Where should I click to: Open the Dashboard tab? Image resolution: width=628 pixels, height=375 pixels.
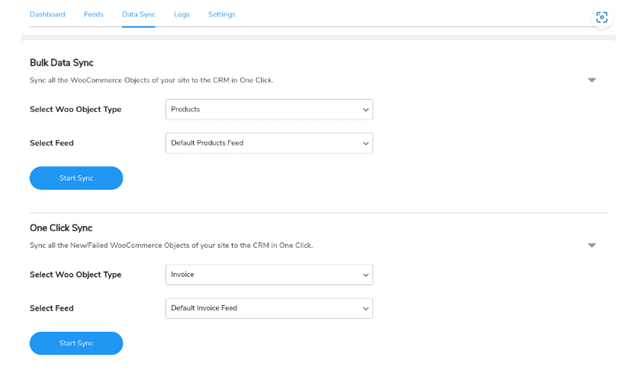click(x=47, y=14)
